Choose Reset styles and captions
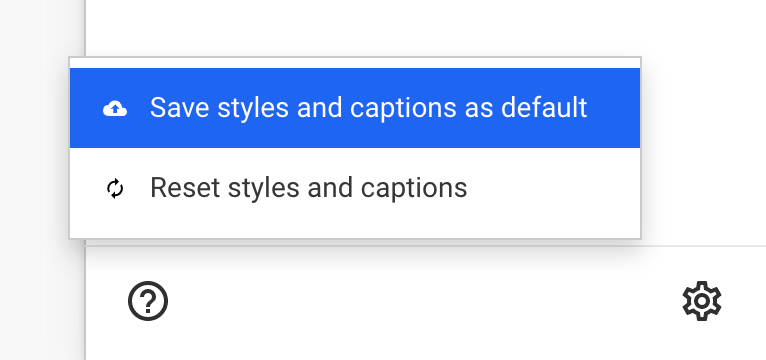Image resolution: width=766 pixels, height=360 pixels. click(x=355, y=188)
